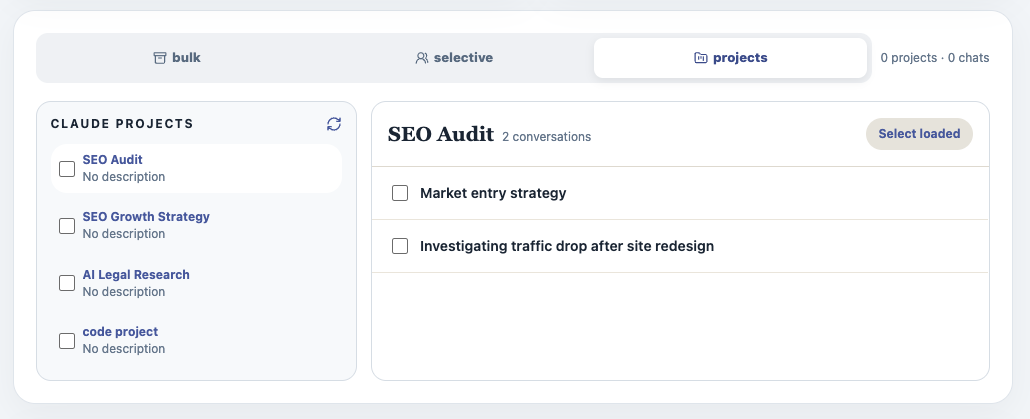Check the traffic drop conversation checkbox
1030x419 pixels.
pyautogui.click(x=400, y=246)
